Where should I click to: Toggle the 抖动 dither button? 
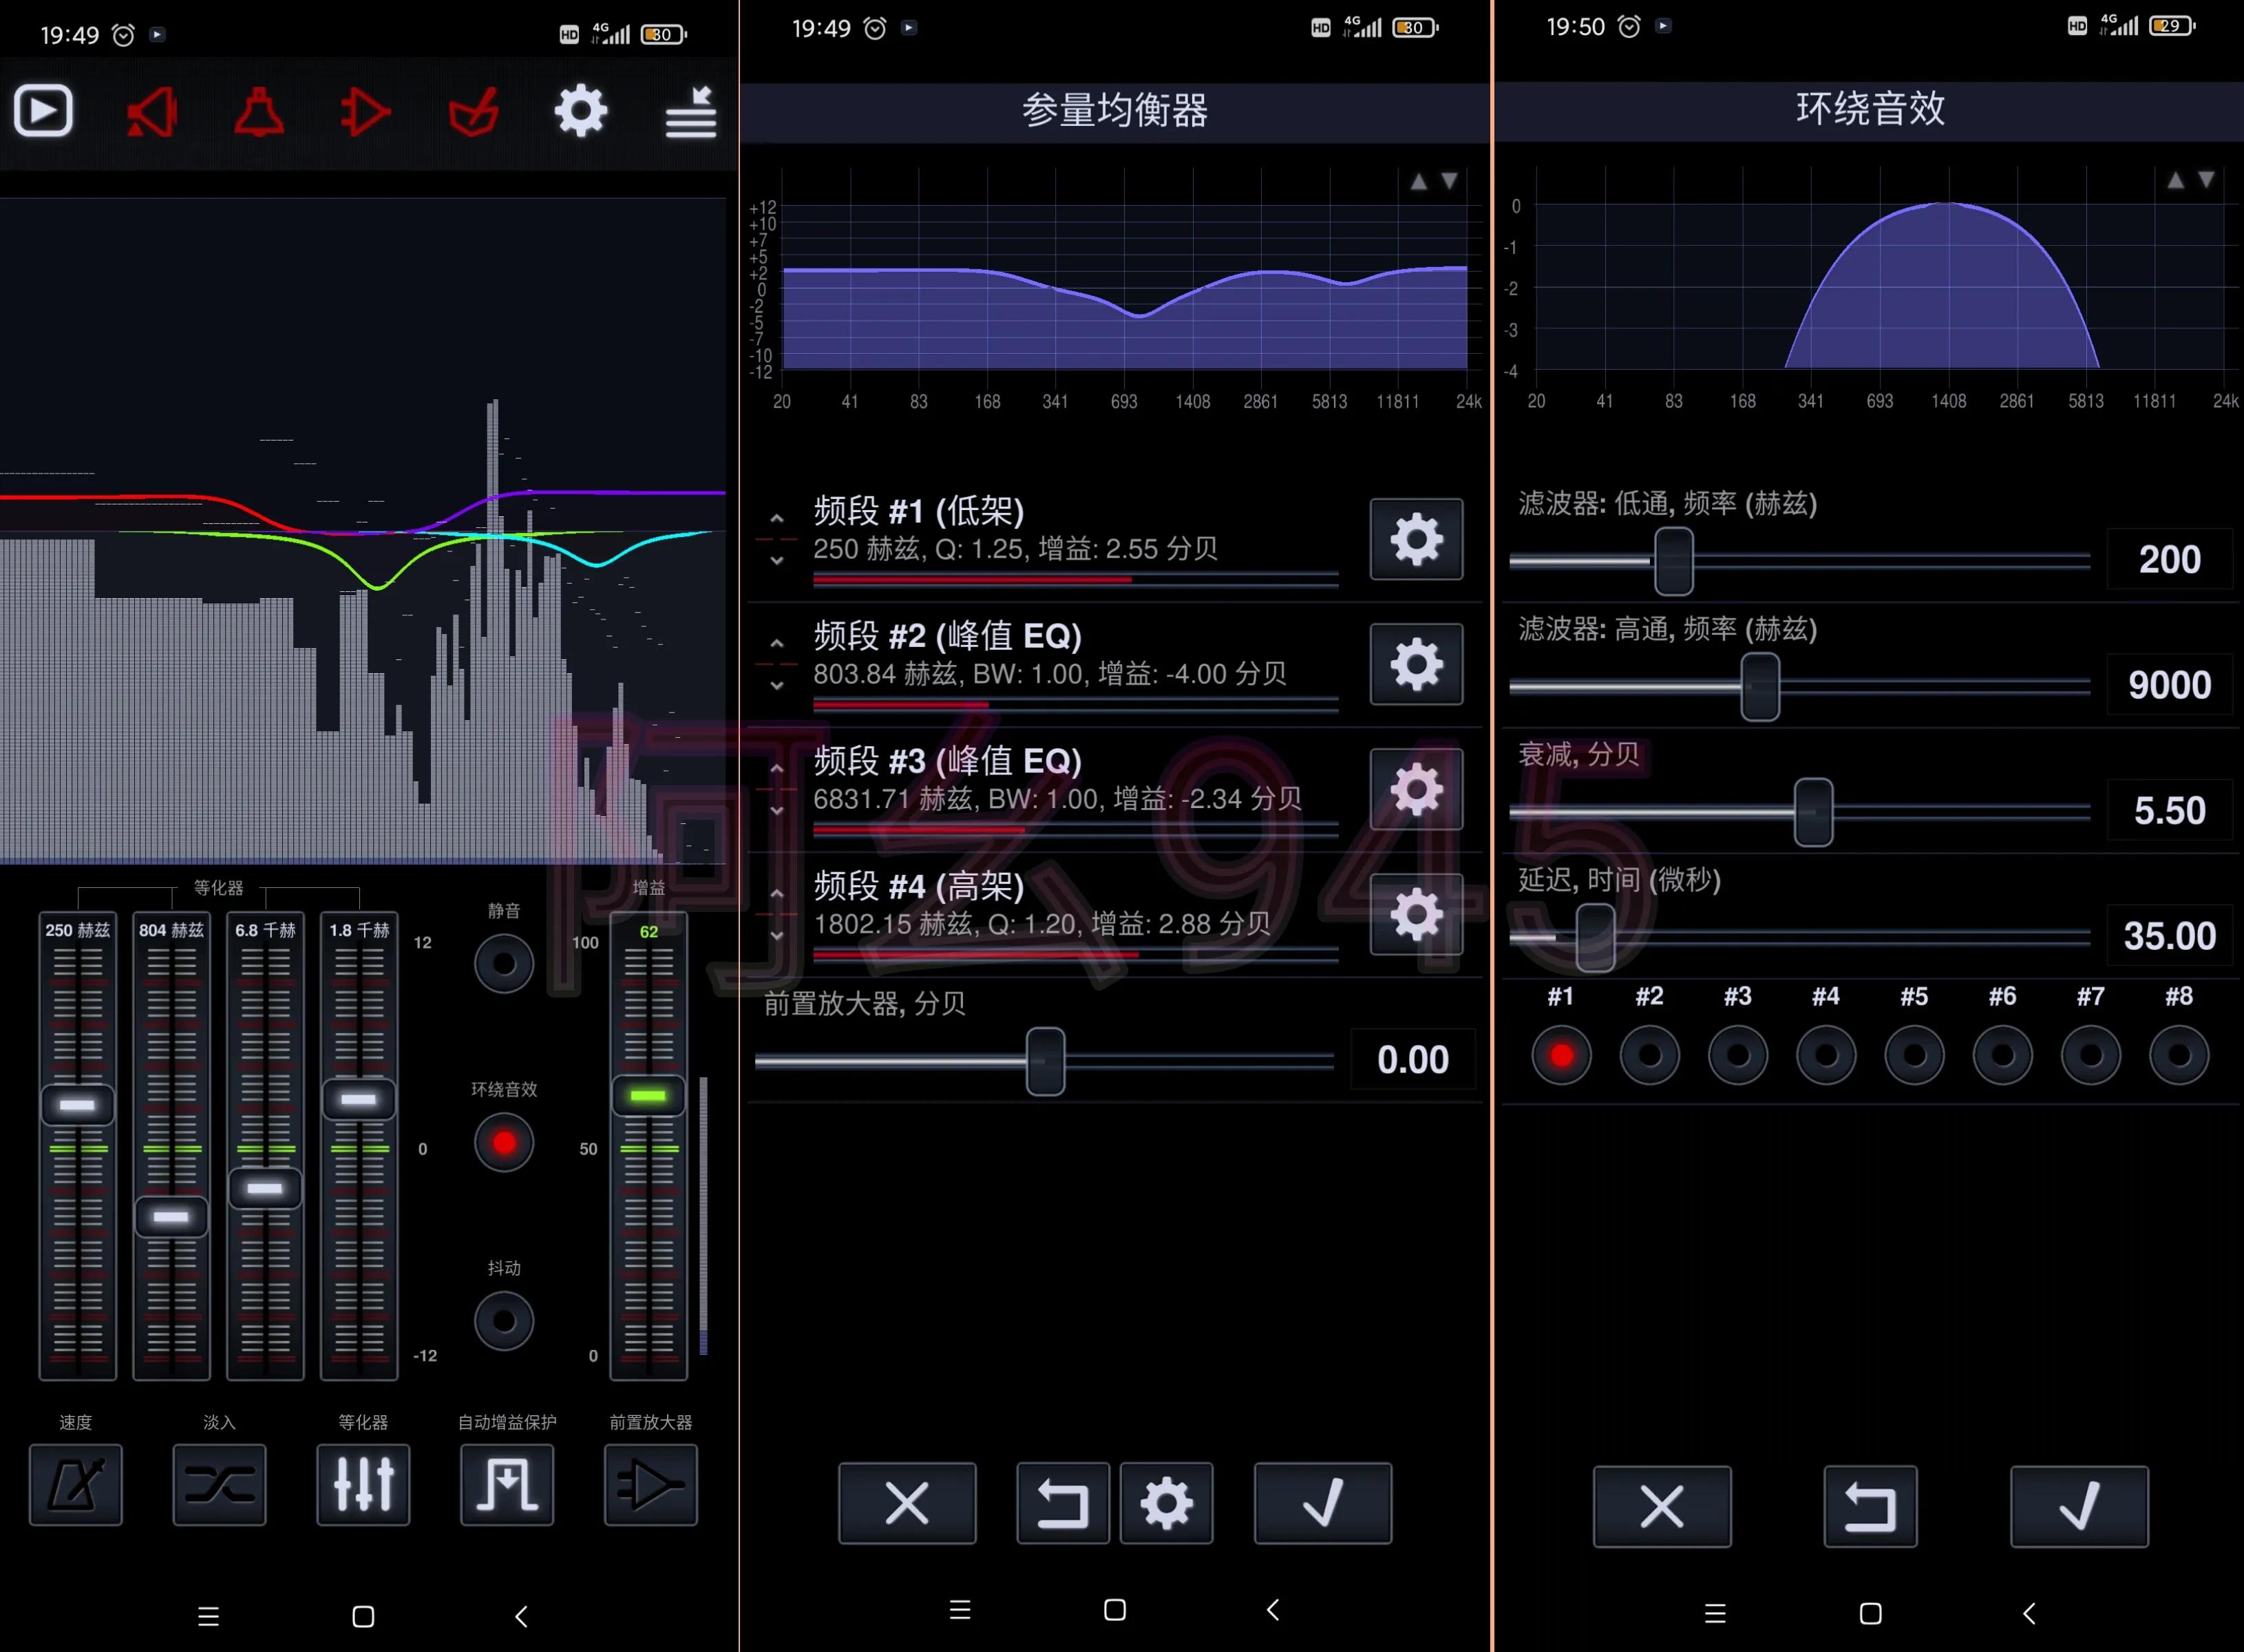click(504, 1321)
